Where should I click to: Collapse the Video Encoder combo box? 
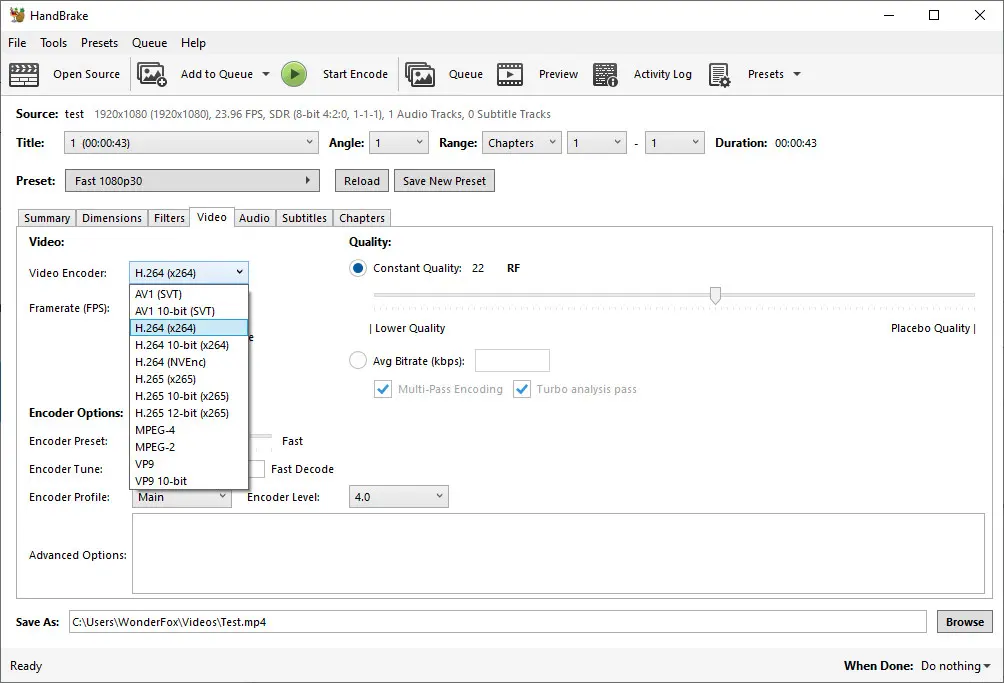pyautogui.click(x=189, y=273)
